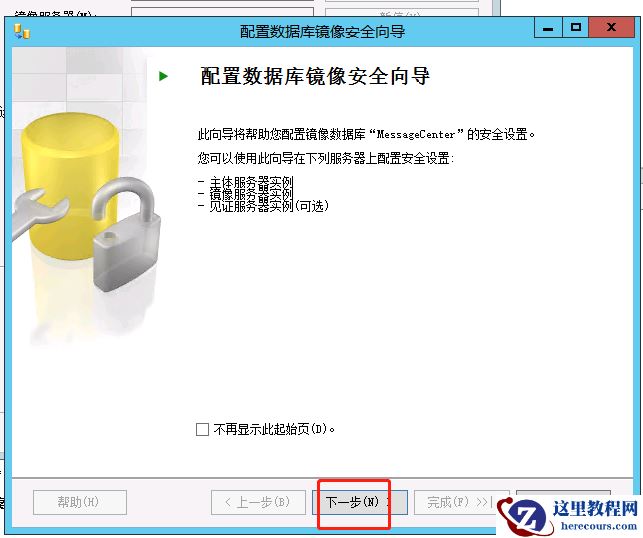Click the 完成(F) finish button

click(x=456, y=502)
